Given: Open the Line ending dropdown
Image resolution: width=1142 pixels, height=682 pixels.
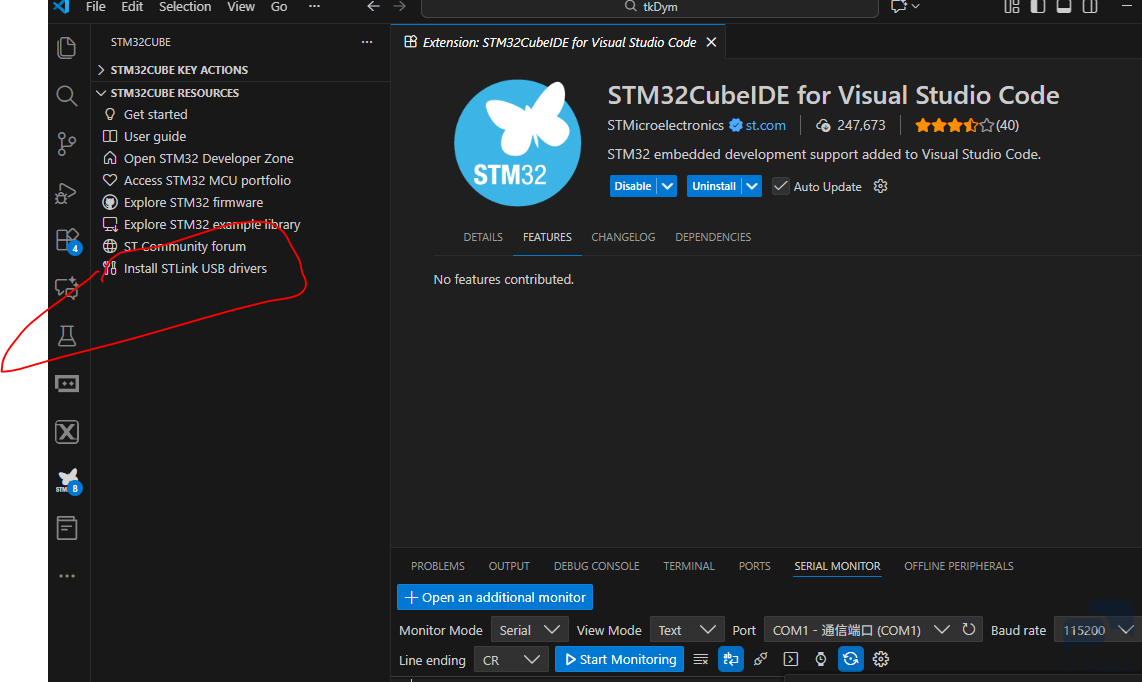Looking at the screenshot, I should tap(511, 660).
